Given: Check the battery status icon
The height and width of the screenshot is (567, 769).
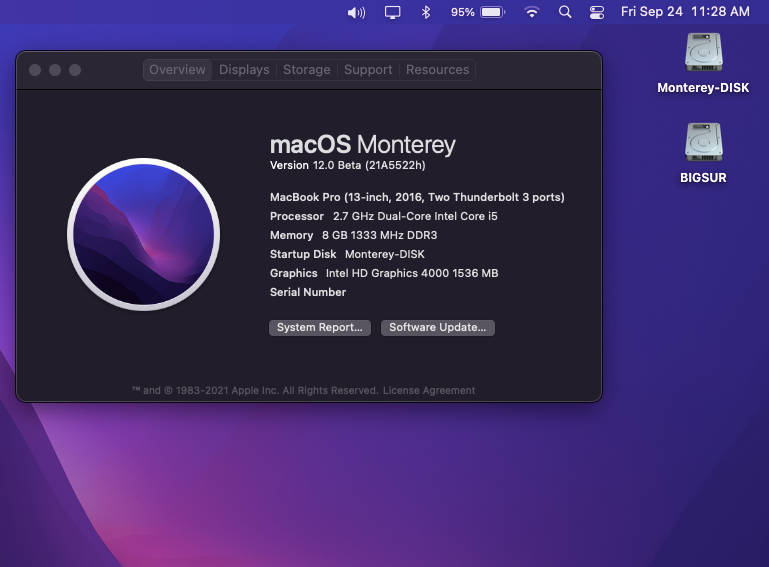Looking at the screenshot, I should (493, 12).
